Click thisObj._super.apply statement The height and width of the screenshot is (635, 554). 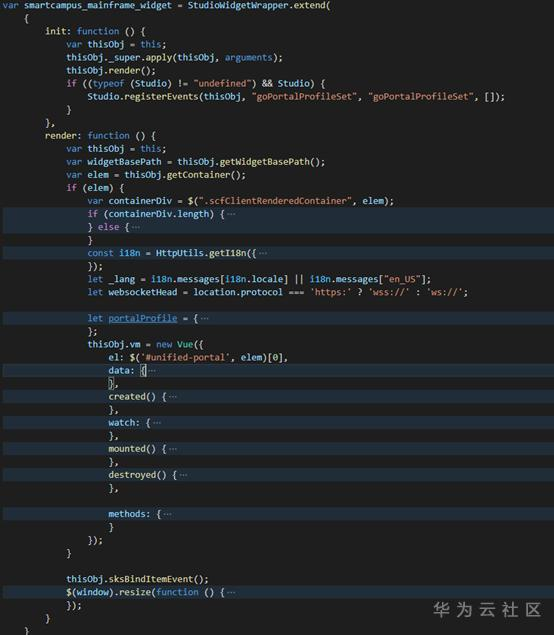coord(175,58)
